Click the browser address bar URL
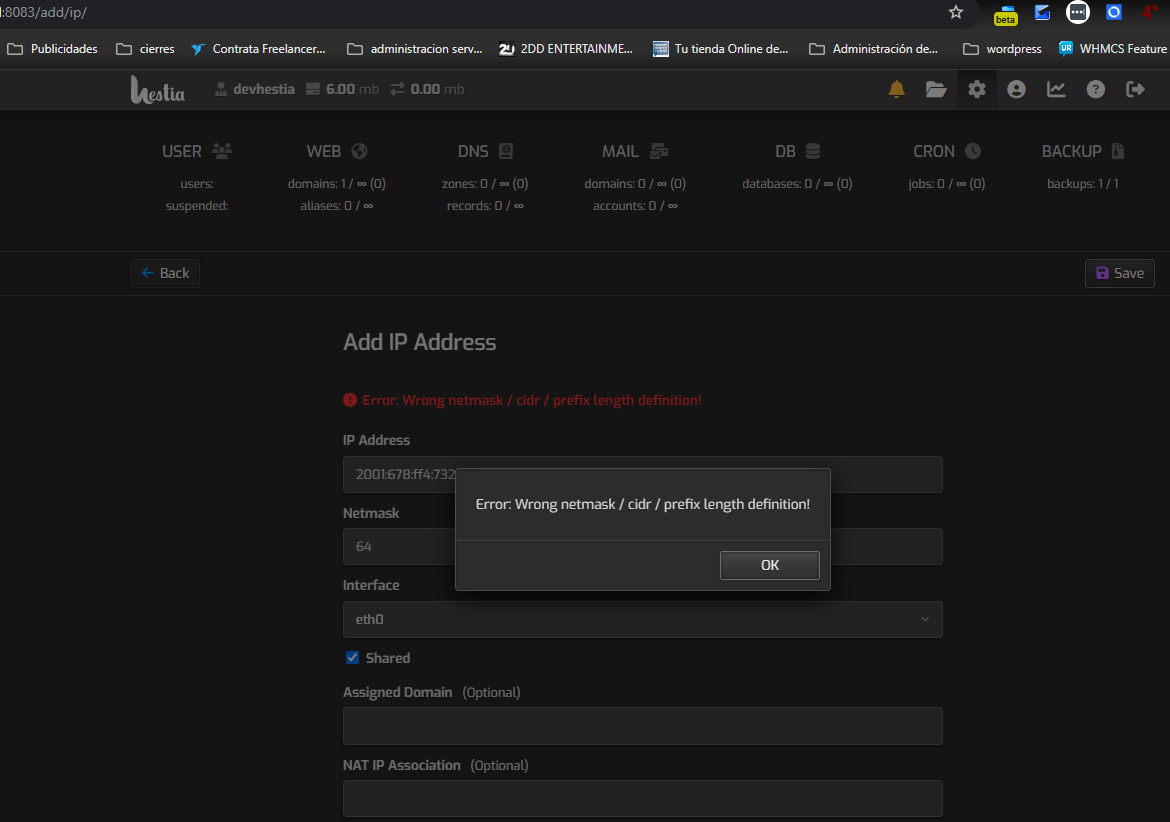Image resolution: width=1170 pixels, height=822 pixels. tap(45, 13)
